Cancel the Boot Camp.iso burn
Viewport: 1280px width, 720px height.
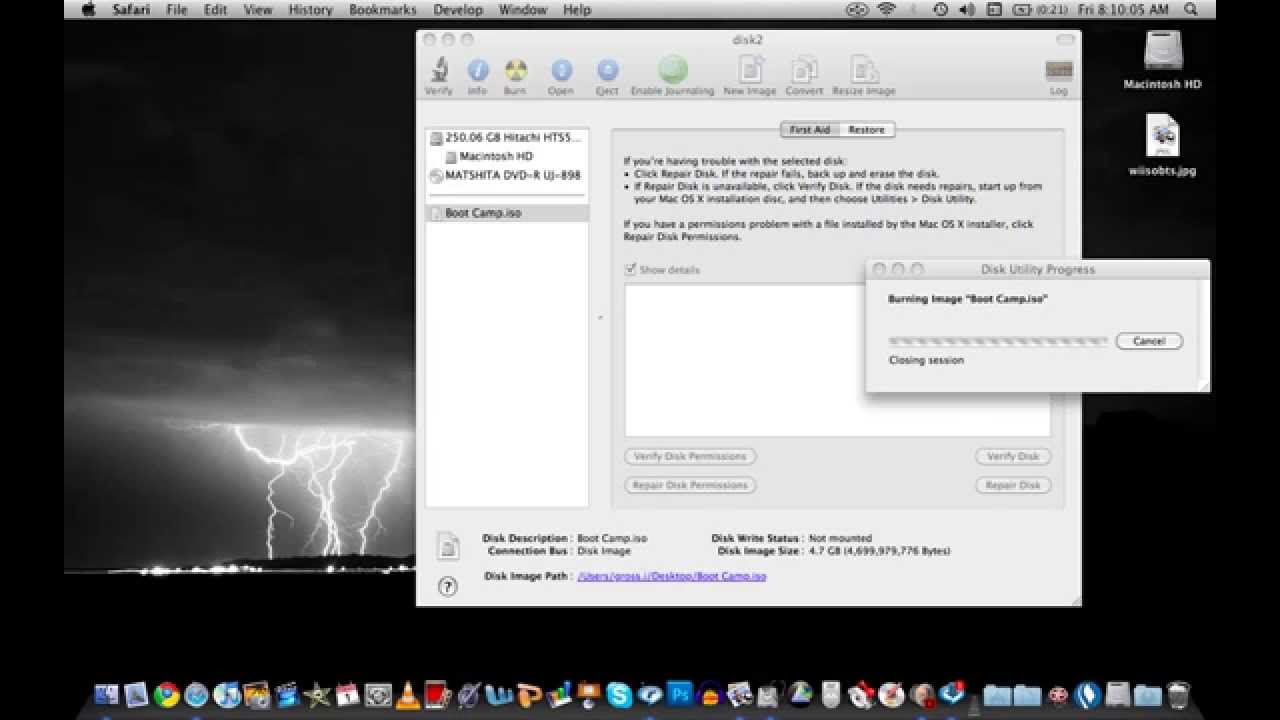click(x=1149, y=341)
